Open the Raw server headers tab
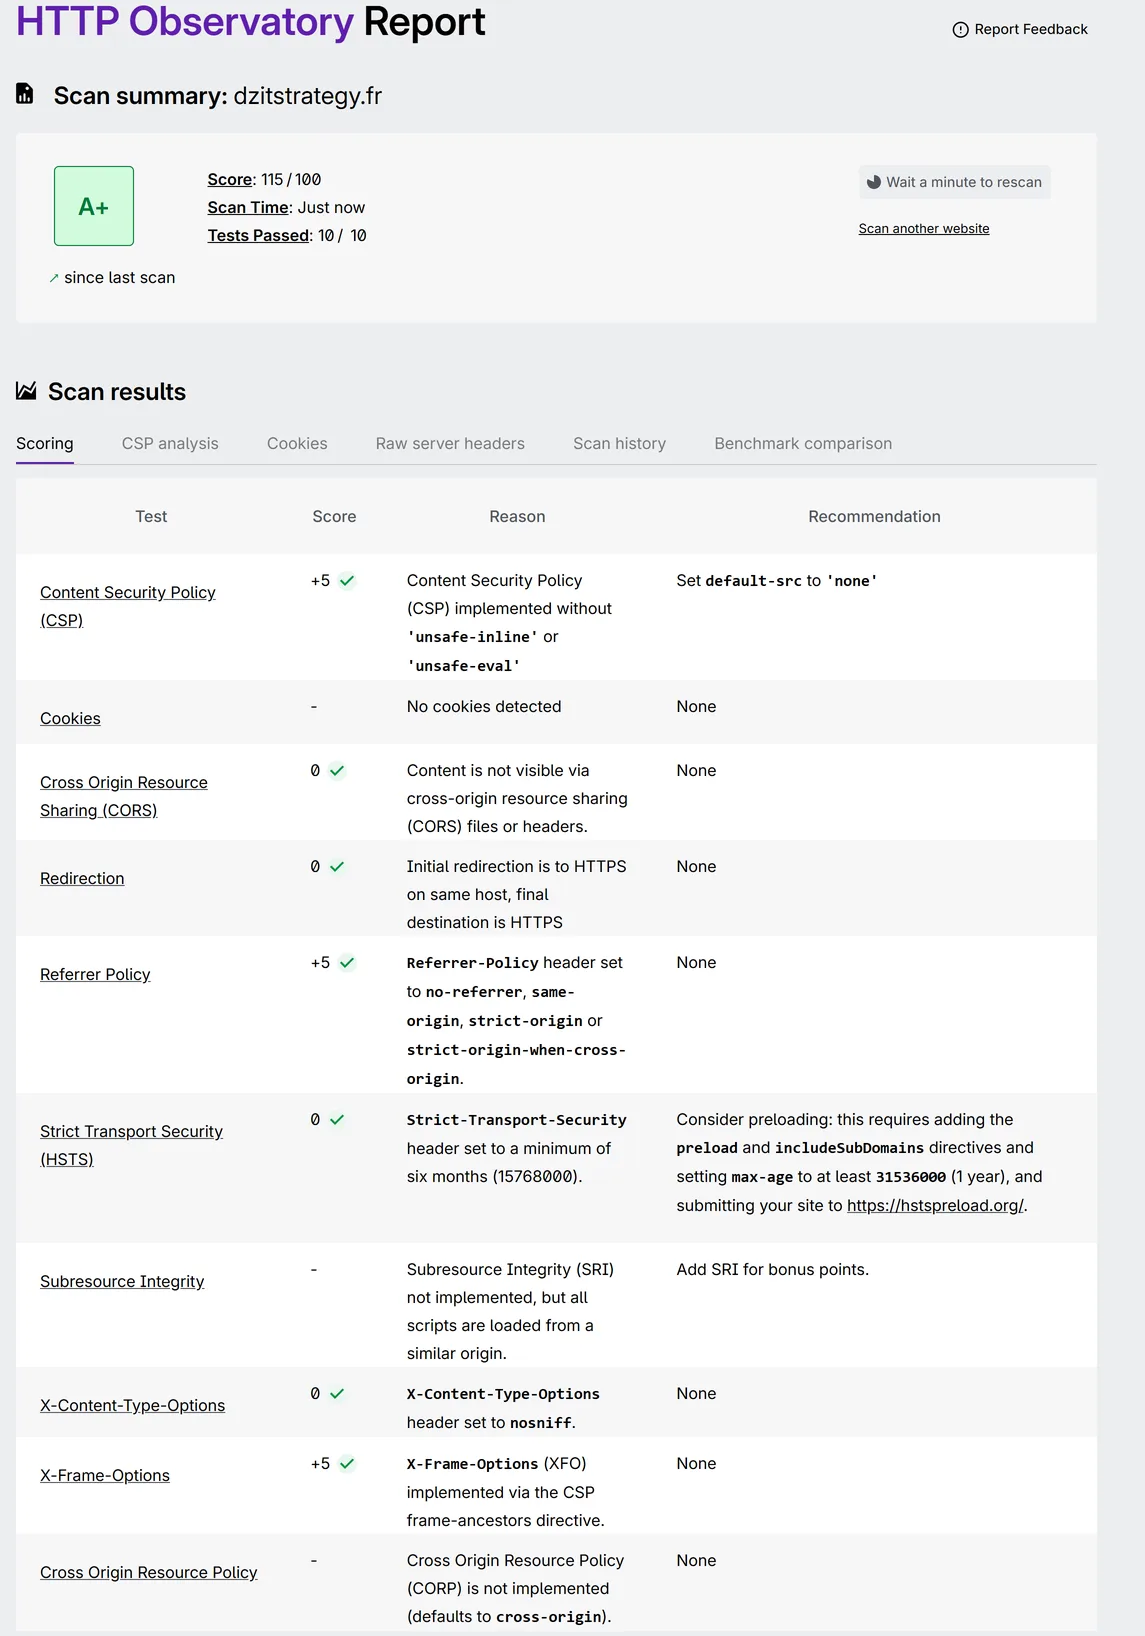Image resolution: width=1145 pixels, height=1636 pixels. [x=450, y=443]
